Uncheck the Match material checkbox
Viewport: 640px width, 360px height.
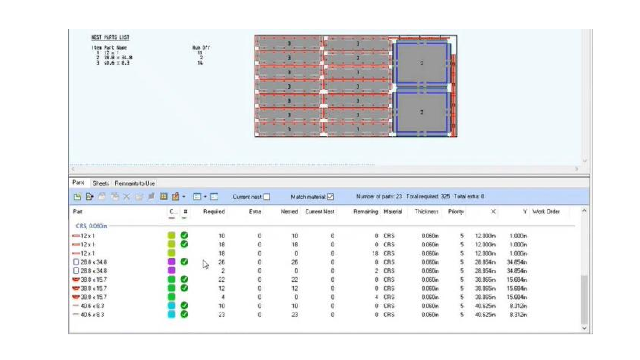point(331,197)
